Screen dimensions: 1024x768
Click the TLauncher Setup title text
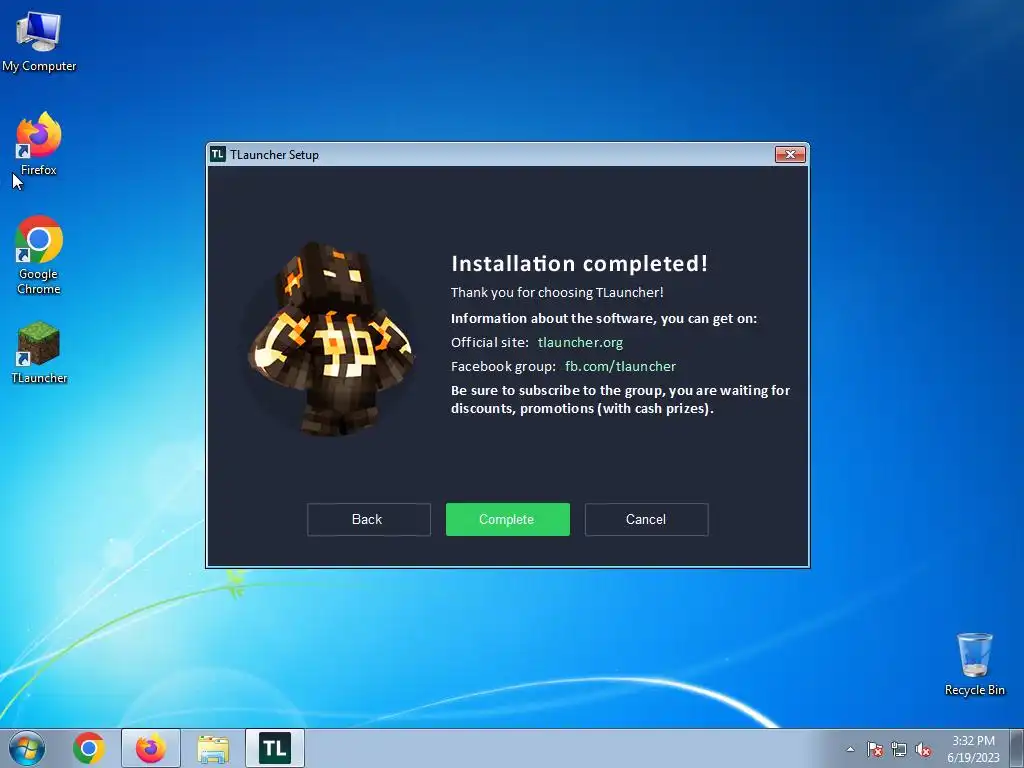tap(274, 155)
